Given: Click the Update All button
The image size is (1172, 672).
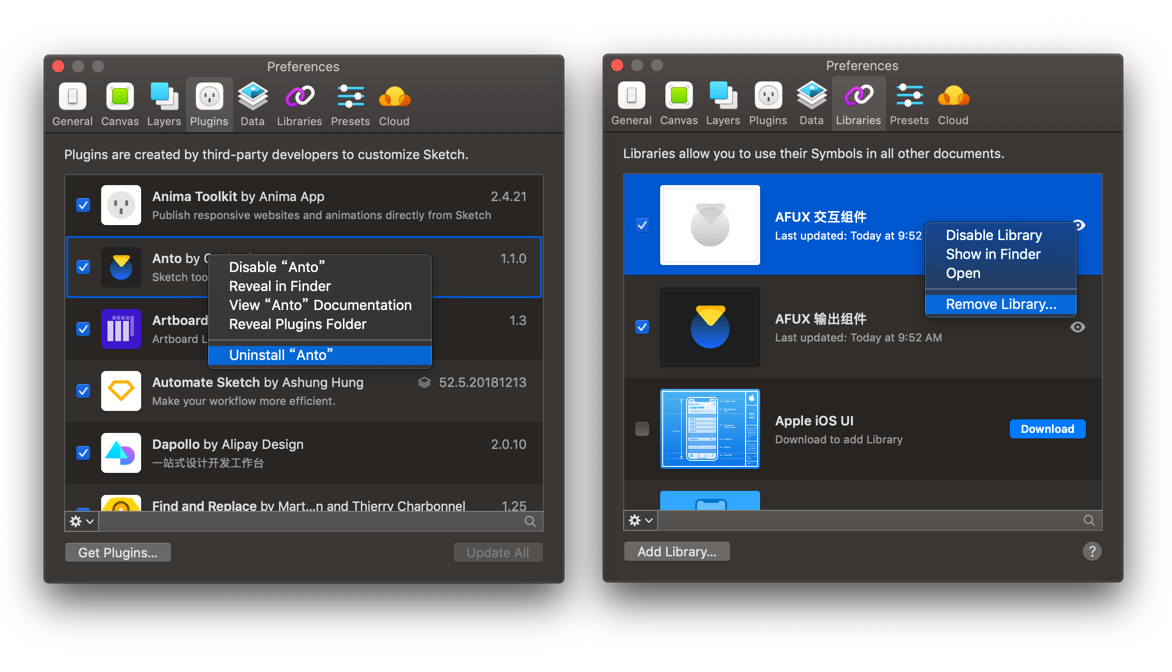Looking at the screenshot, I should tap(498, 552).
